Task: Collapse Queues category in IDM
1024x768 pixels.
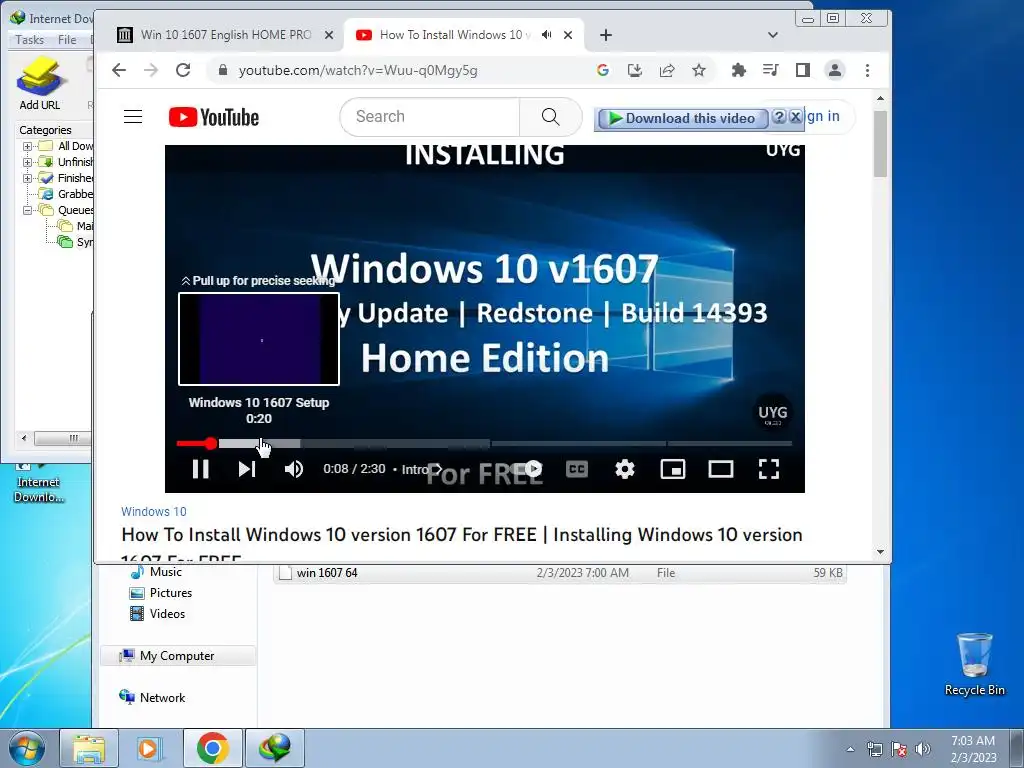Action: pyautogui.click(x=27, y=210)
